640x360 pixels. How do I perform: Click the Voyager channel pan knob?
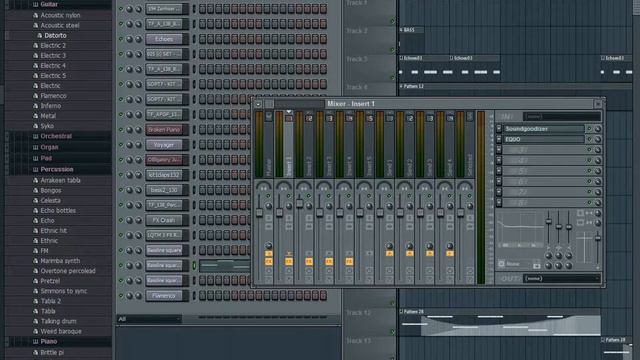130,145
